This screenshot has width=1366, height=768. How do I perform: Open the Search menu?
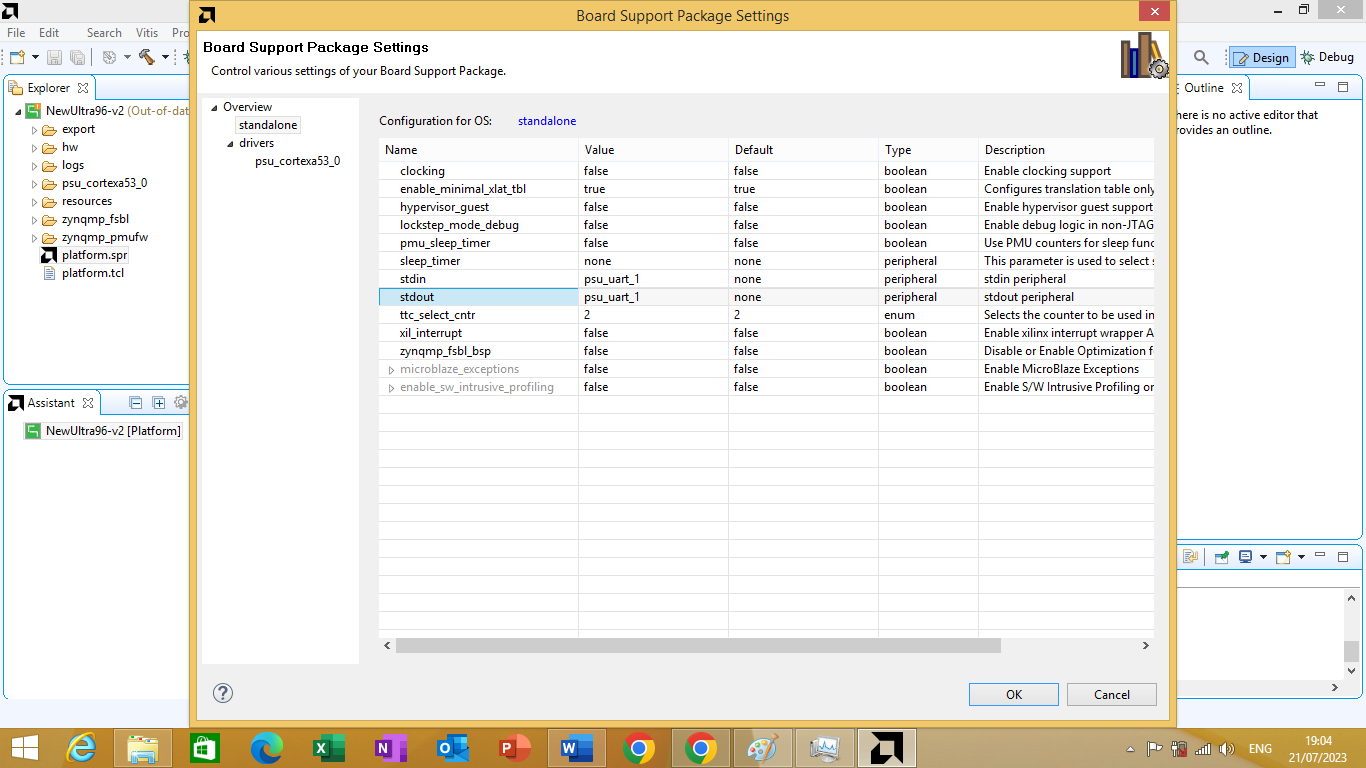coord(104,33)
